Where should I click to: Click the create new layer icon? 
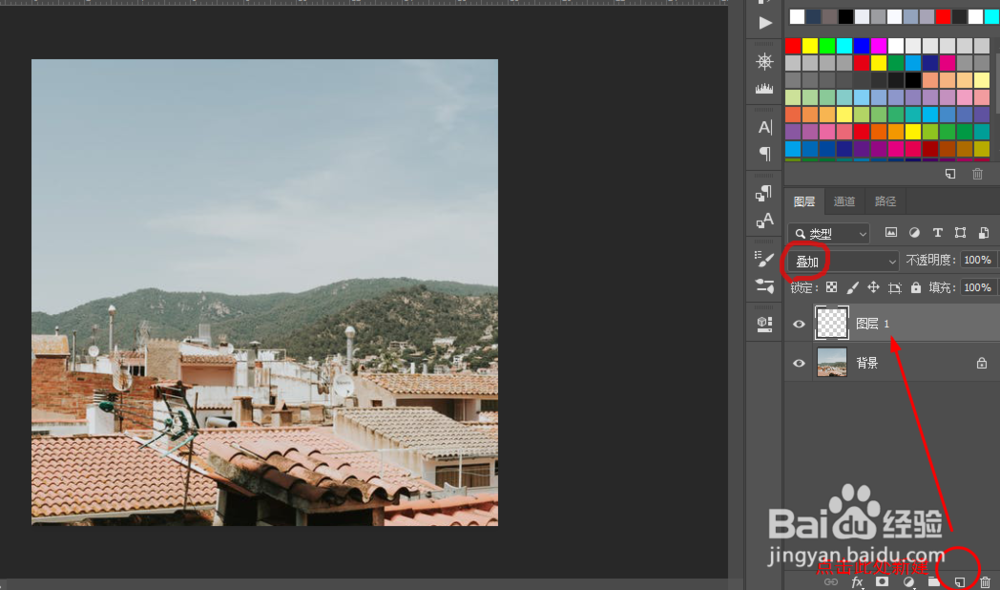coord(960,582)
